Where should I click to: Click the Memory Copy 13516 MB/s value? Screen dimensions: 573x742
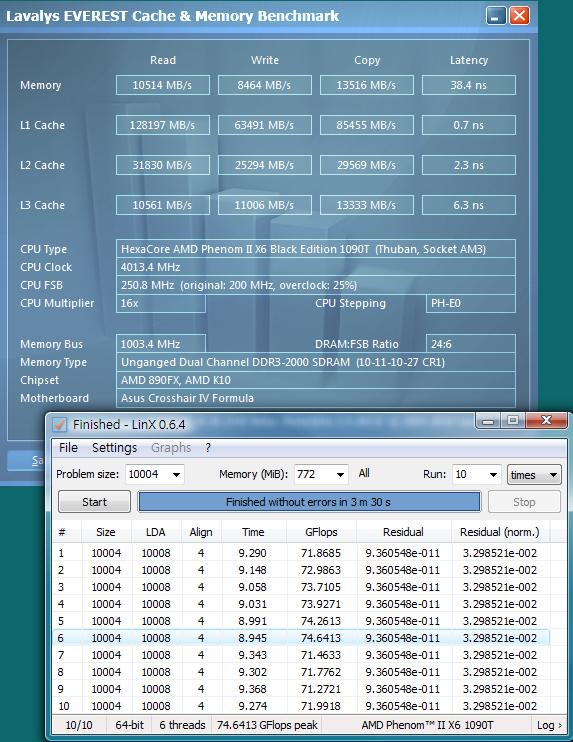(367, 85)
